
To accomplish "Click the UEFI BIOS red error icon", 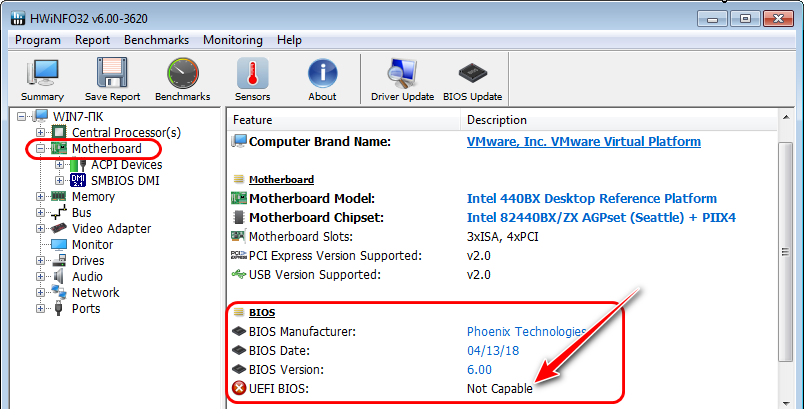I will click(239, 389).
